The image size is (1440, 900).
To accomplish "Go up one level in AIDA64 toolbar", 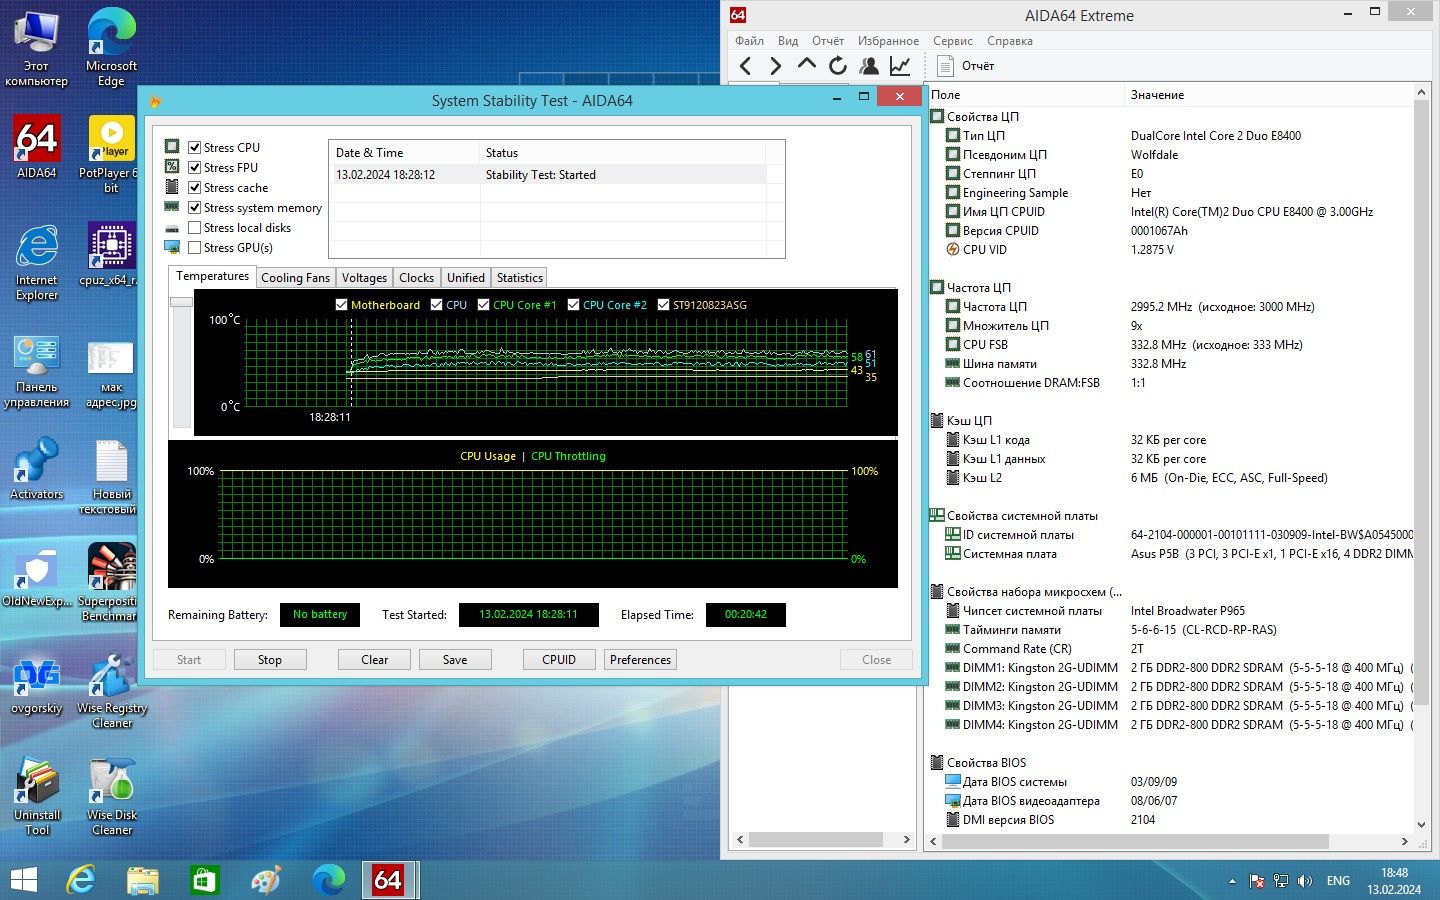I will tap(807, 65).
